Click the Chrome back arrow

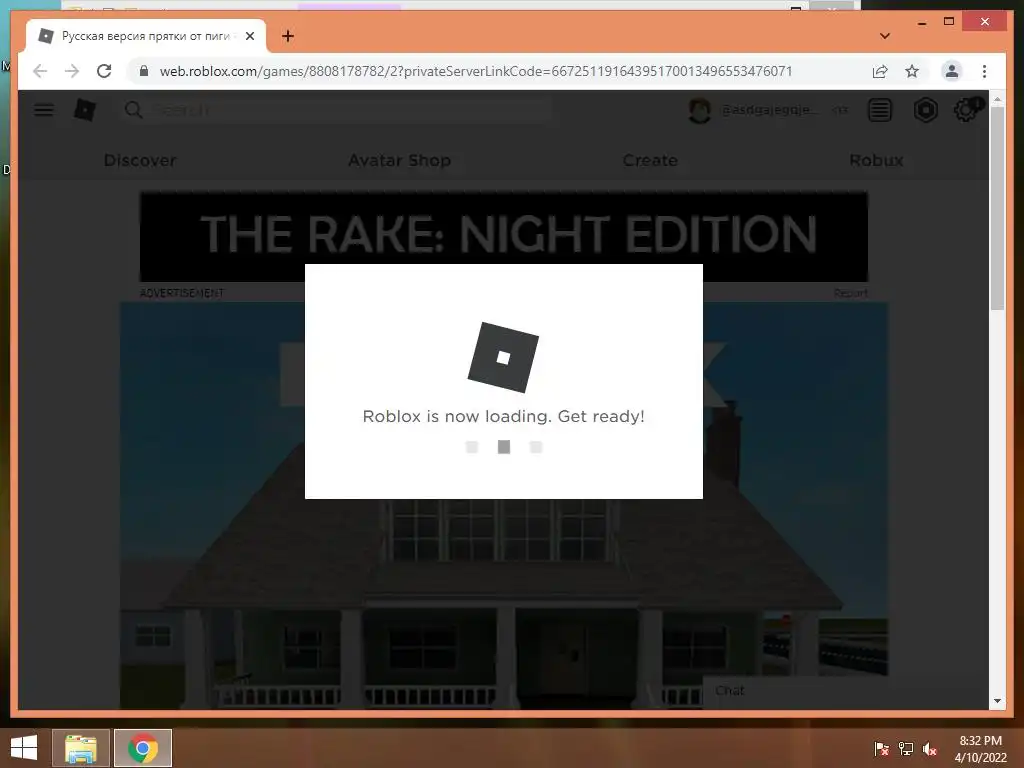40,71
